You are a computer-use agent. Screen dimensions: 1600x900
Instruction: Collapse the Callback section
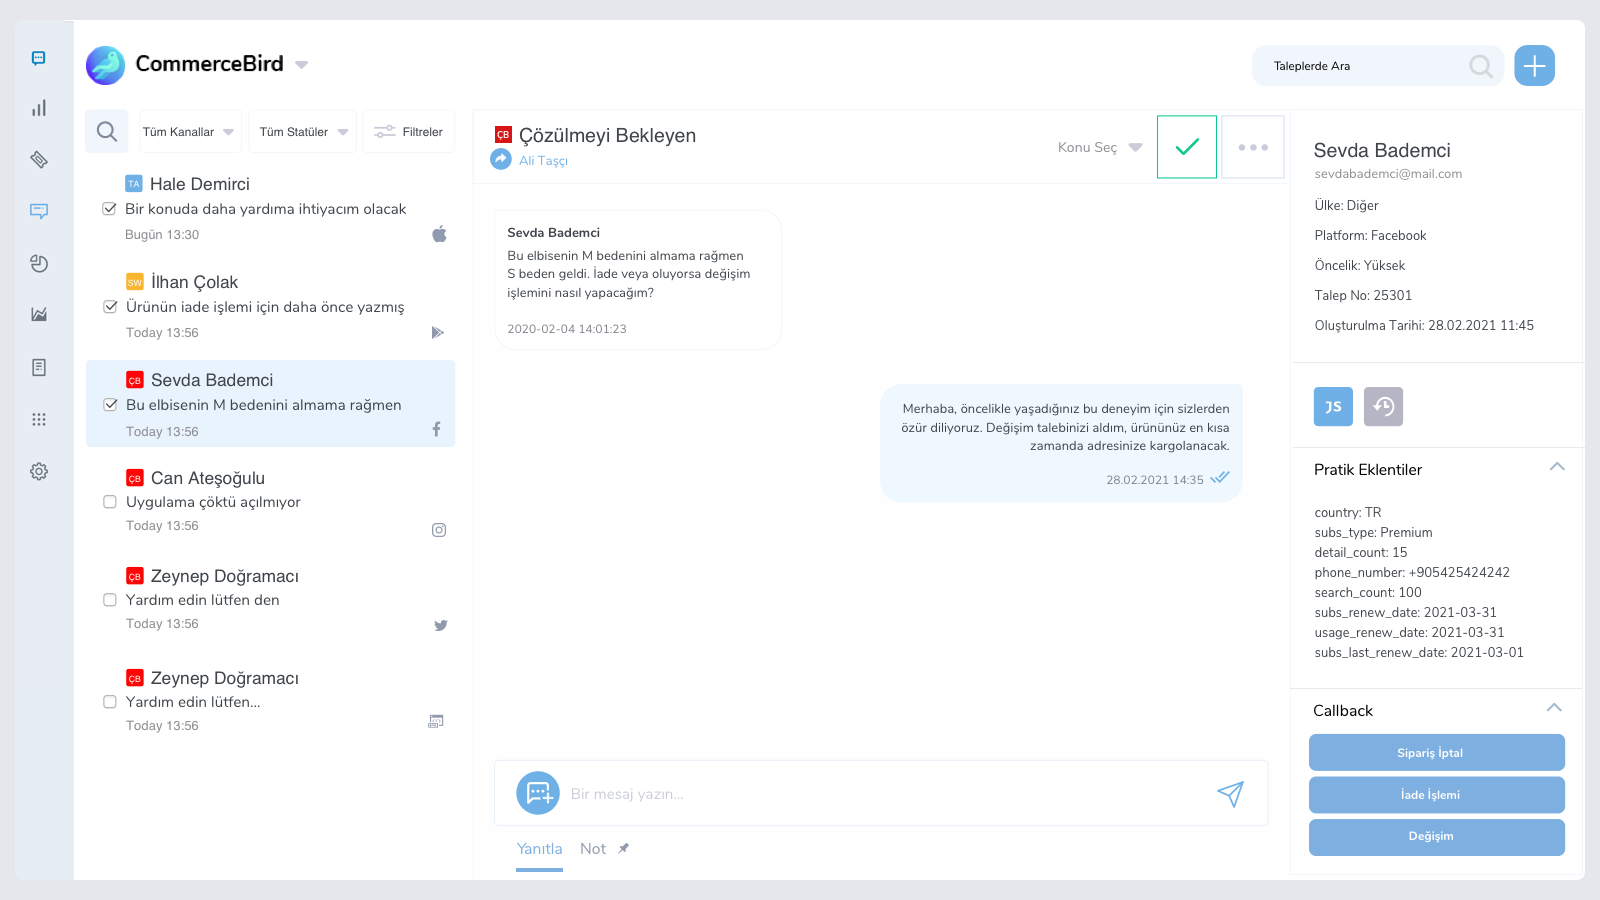point(1554,708)
